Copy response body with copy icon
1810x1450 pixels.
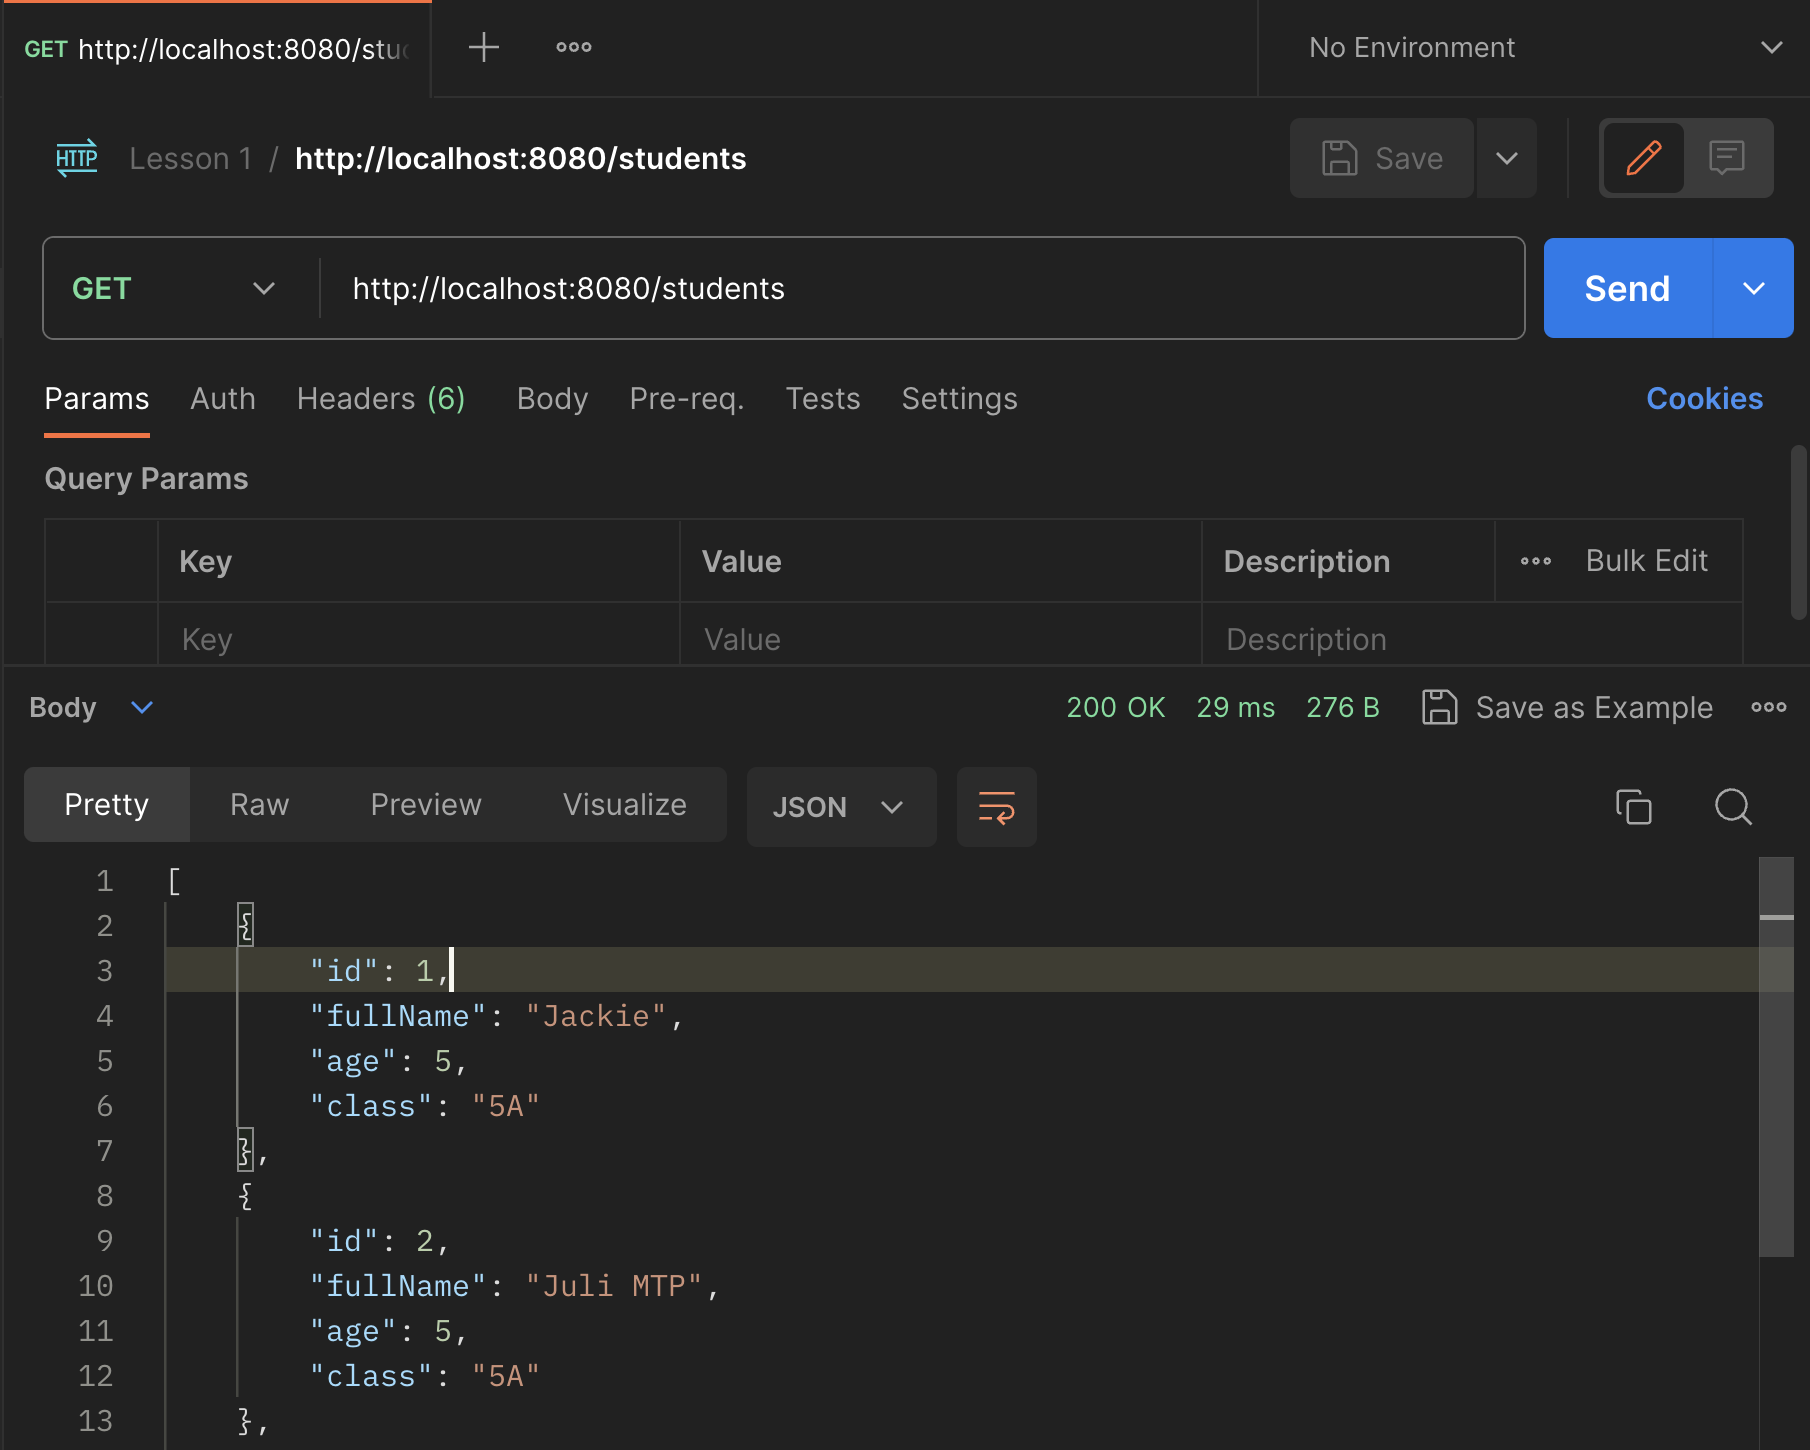1633,806
